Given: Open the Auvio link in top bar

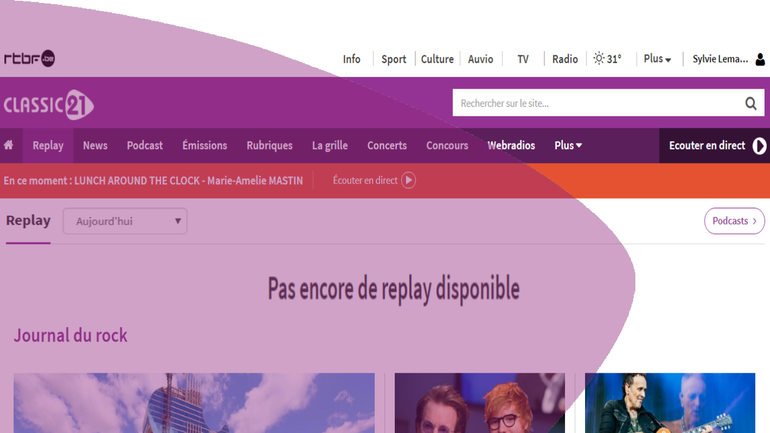Looking at the screenshot, I should point(480,59).
